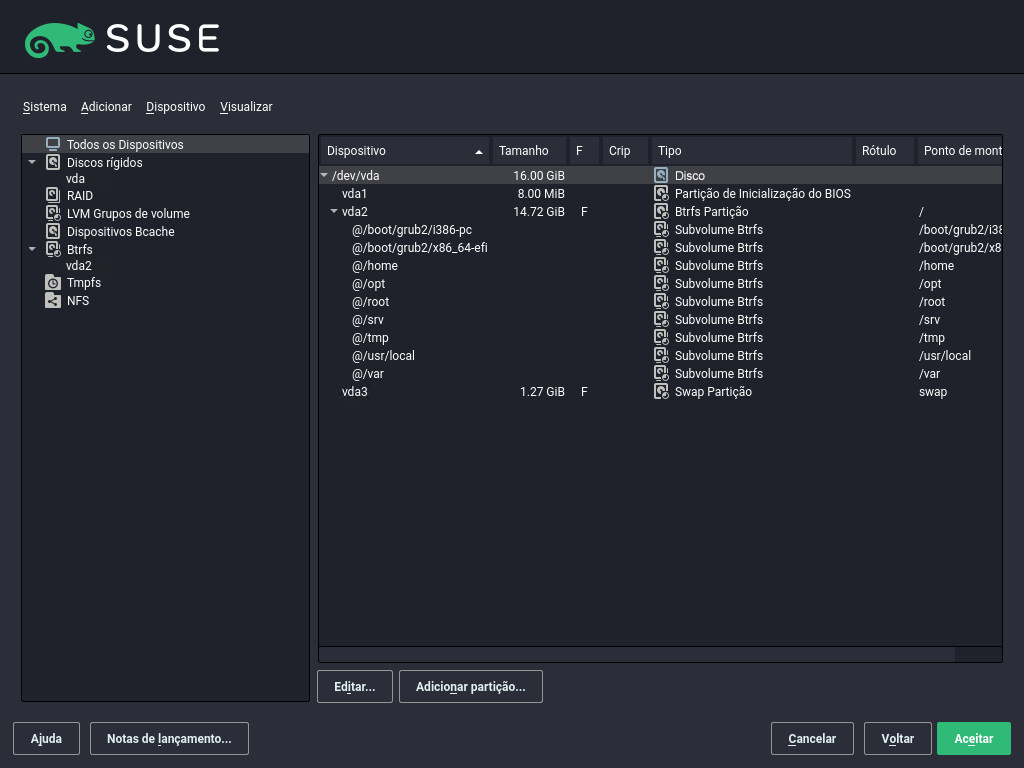The image size is (1024, 768).
Task: Click the RAID icon in sidebar
Action: (x=53, y=195)
